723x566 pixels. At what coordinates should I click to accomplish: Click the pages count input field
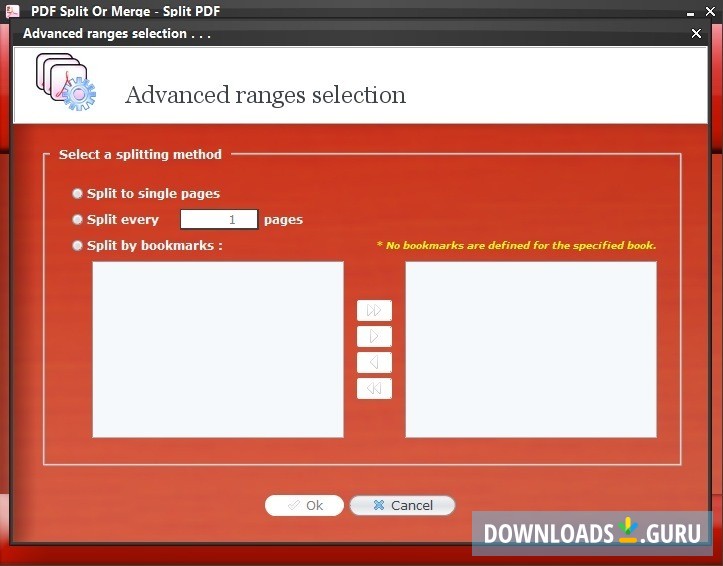tap(219, 219)
